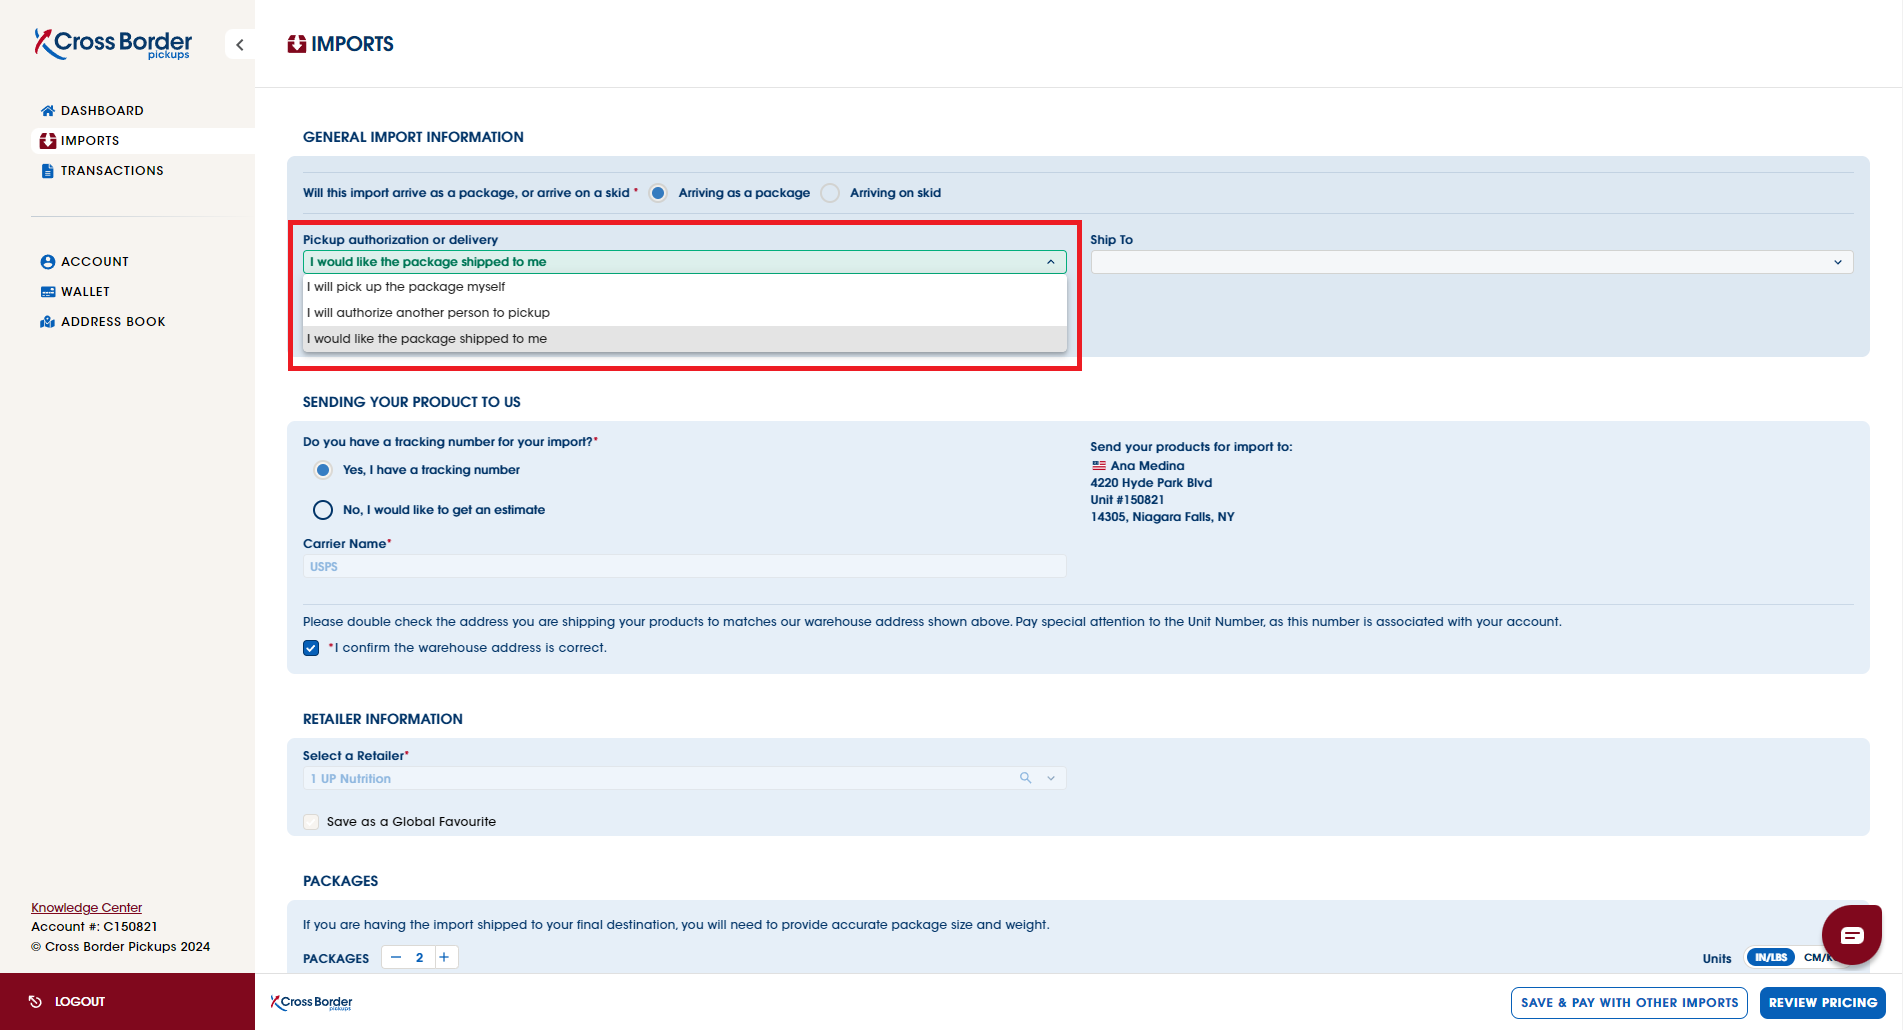Image resolution: width=1903 pixels, height=1030 pixels.
Task: Click the Carrier Name input field
Action: (685, 567)
